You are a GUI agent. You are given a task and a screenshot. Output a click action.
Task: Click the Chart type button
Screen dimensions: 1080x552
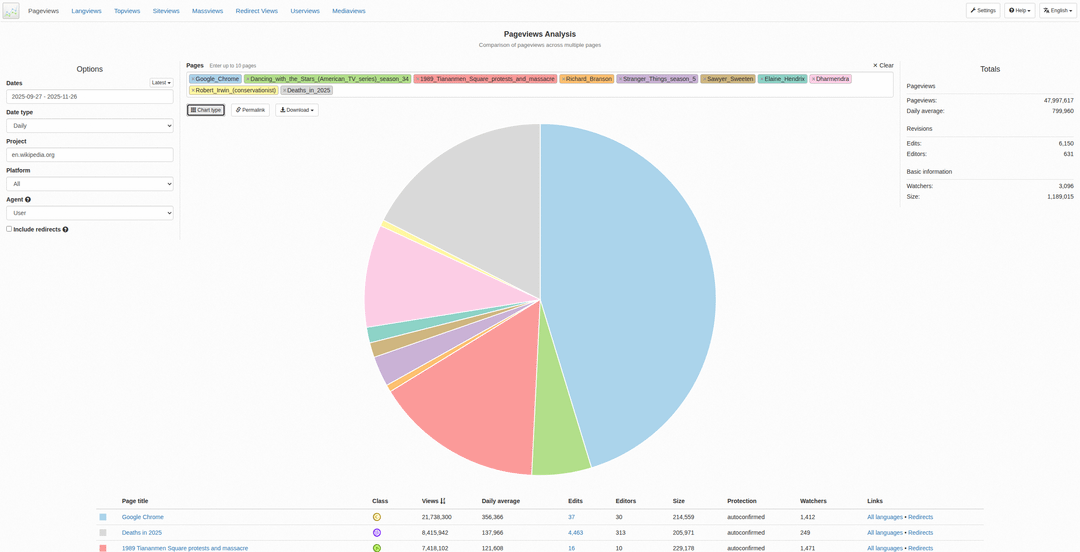coord(206,110)
